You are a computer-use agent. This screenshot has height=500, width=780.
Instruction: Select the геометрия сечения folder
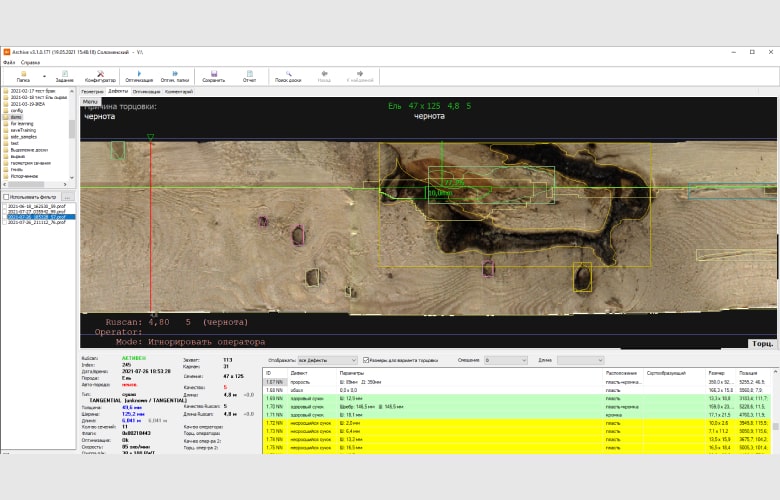click(x=31, y=163)
